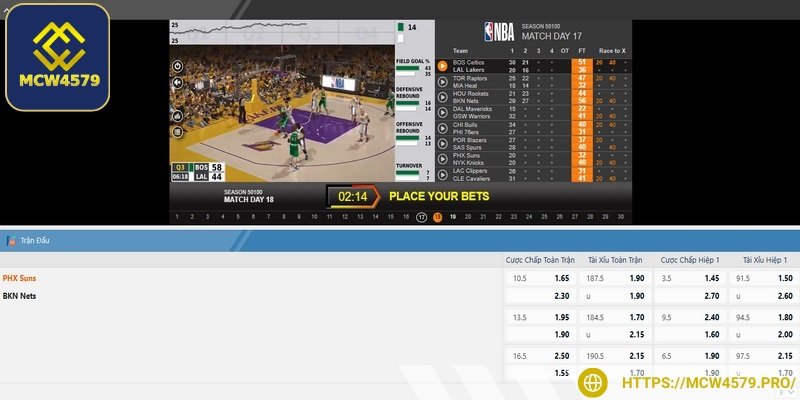Click the PHX Suns team name
The width and height of the screenshot is (800, 400).
click(x=19, y=279)
